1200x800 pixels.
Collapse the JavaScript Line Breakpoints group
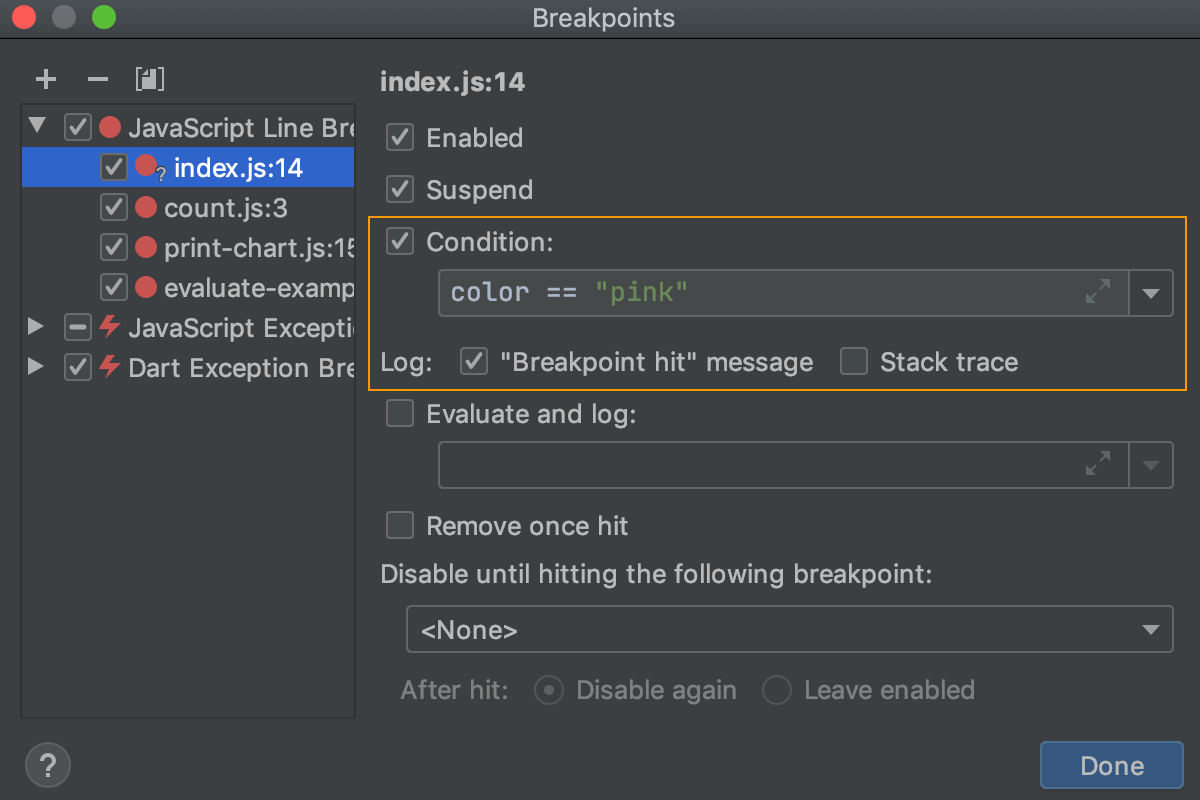[x=35, y=127]
